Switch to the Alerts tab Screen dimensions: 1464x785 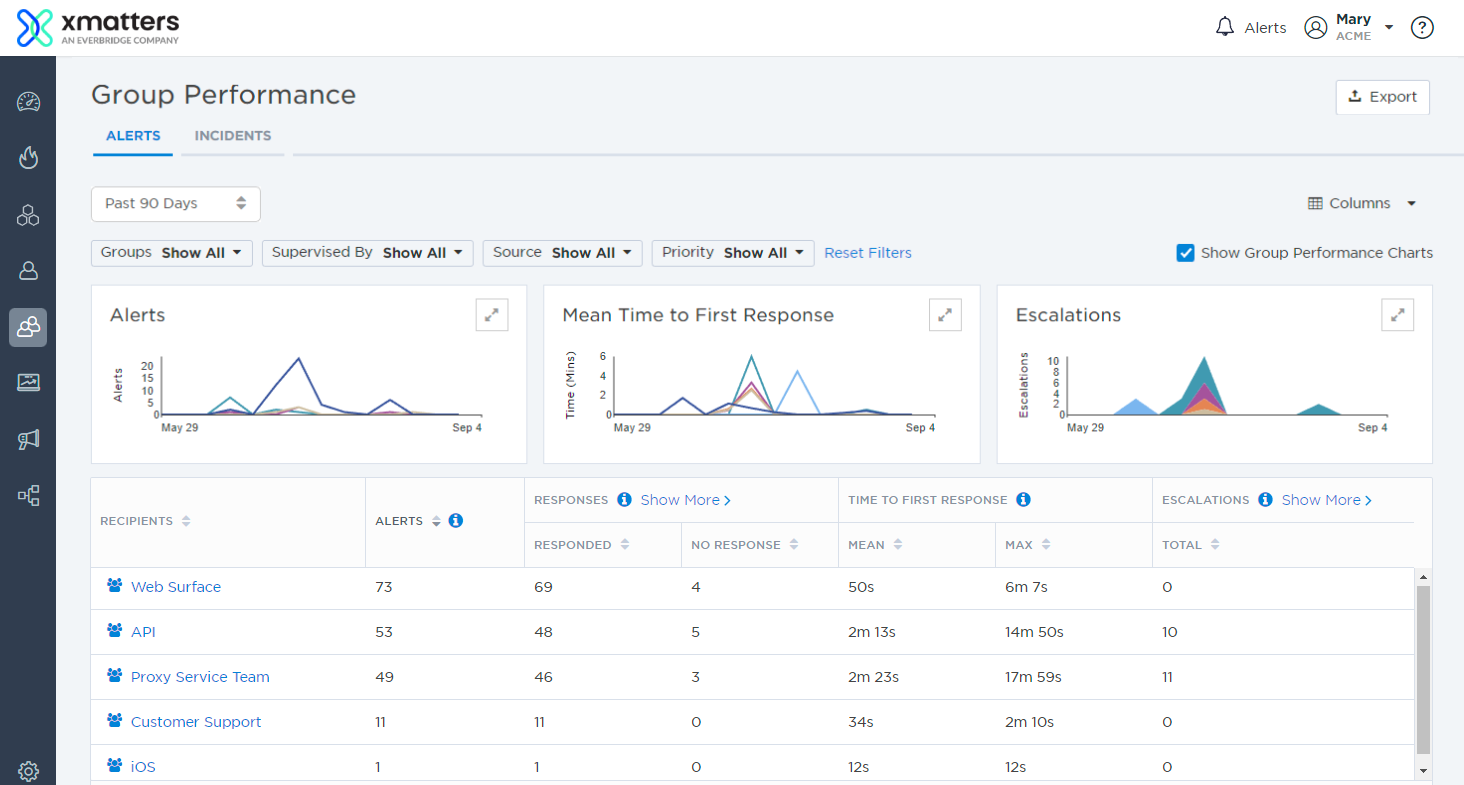click(133, 136)
